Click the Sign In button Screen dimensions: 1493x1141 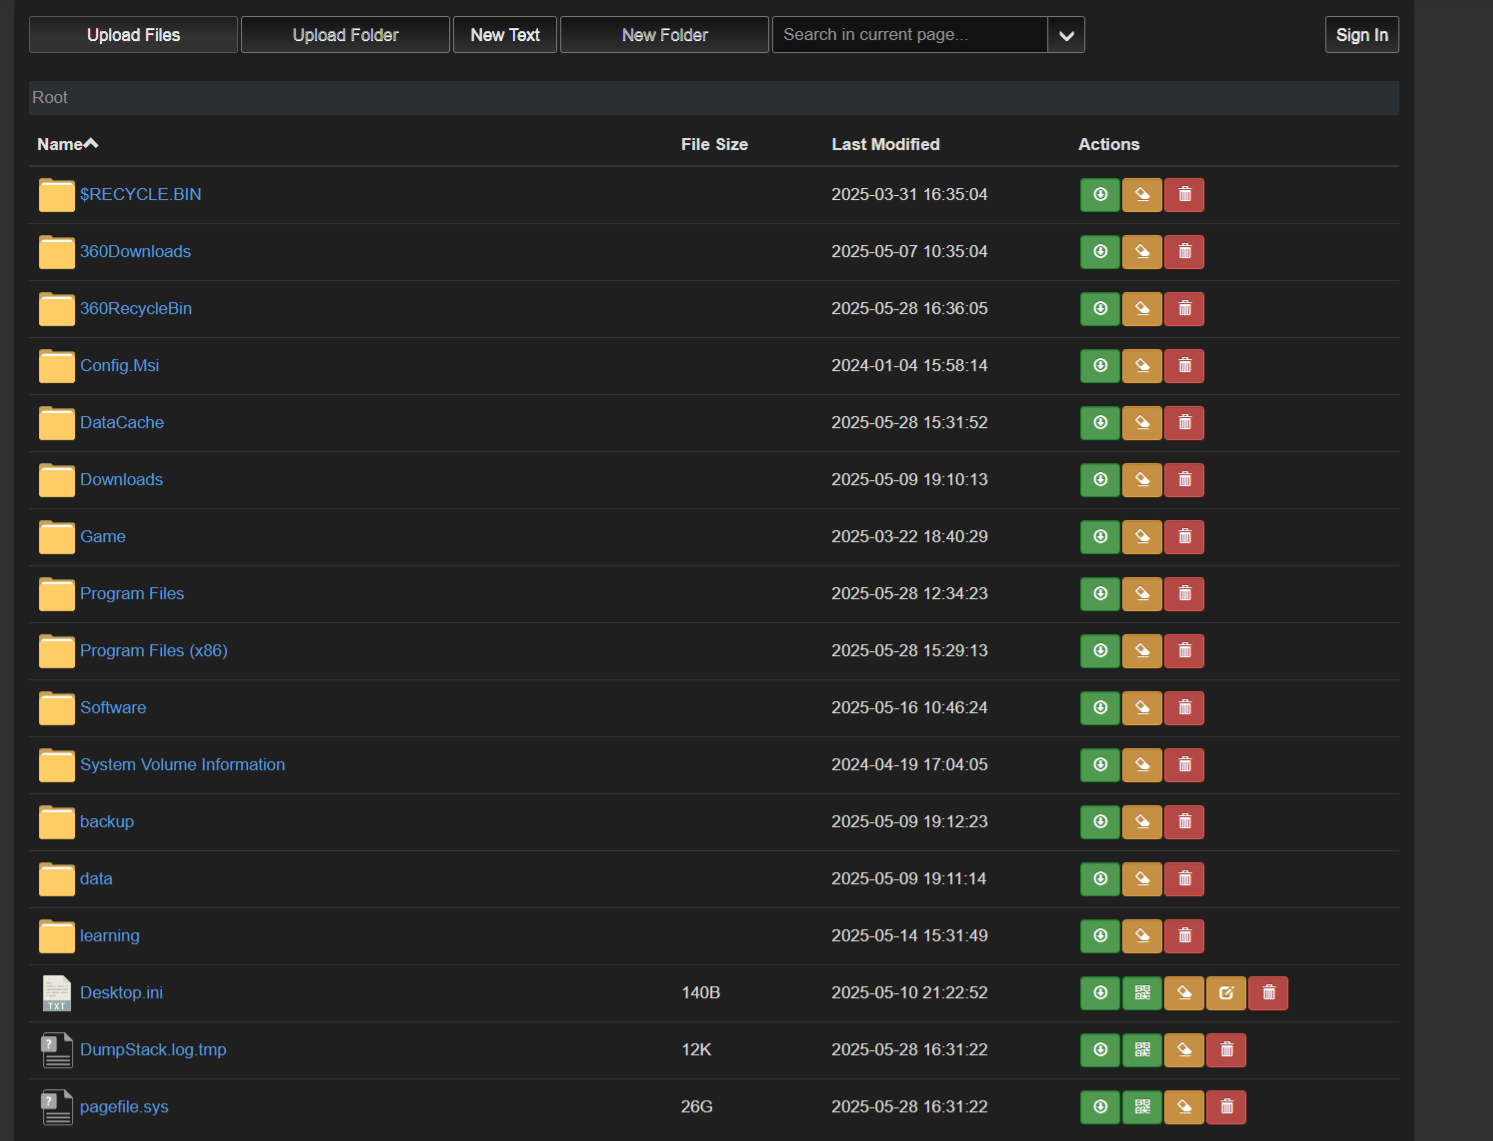(1362, 35)
